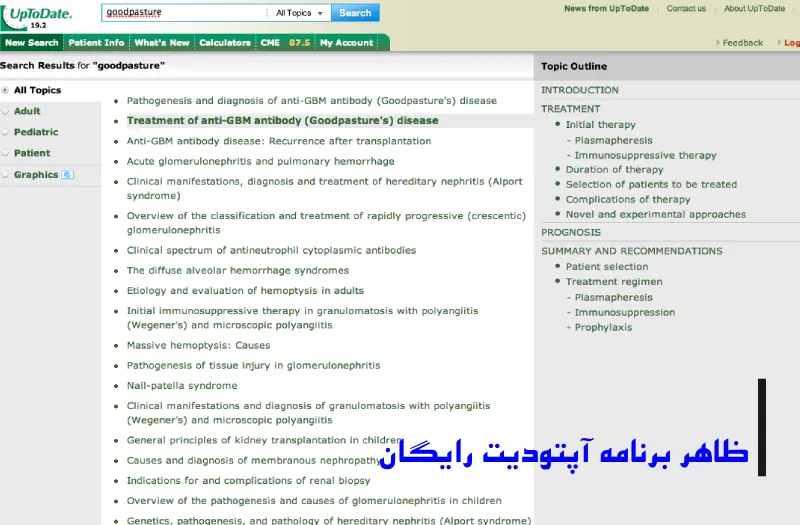Open Acute glomerulonephritis and pulmonary hemorrhage result
This screenshot has height=525, width=800.
pos(261,161)
